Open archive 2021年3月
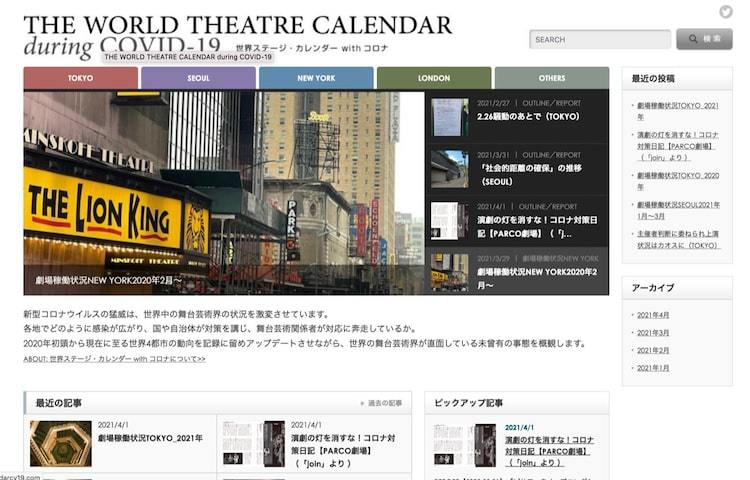The image size is (750, 480). coord(653,333)
